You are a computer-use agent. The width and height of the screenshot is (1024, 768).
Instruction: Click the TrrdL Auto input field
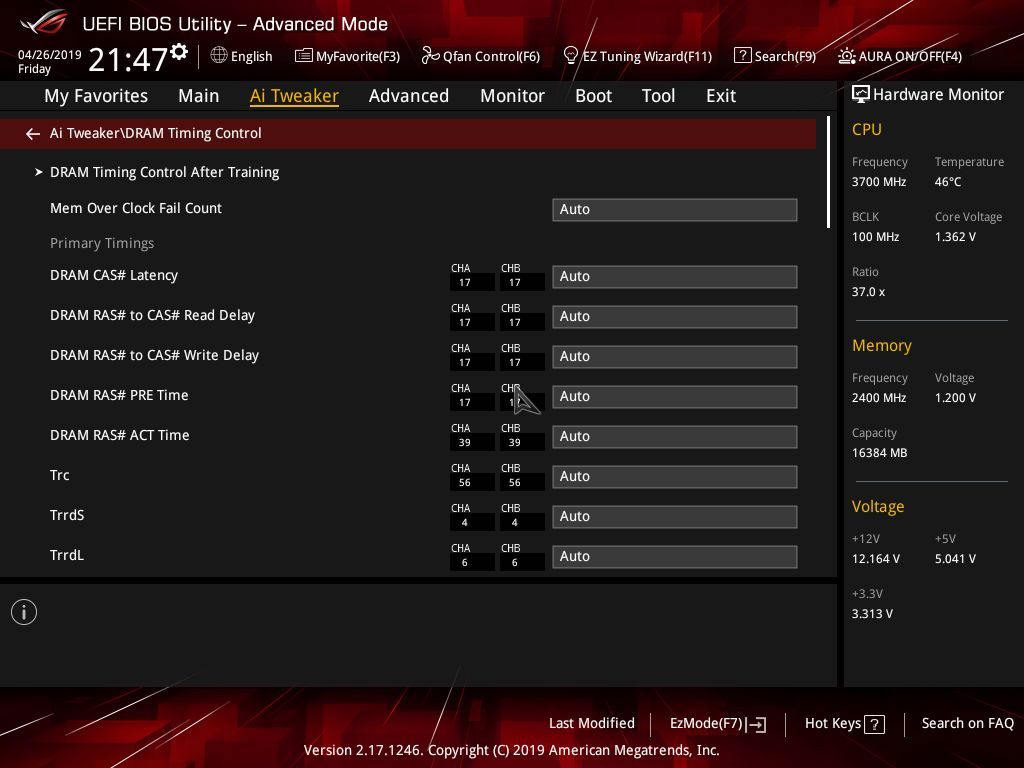pyautogui.click(x=675, y=556)
